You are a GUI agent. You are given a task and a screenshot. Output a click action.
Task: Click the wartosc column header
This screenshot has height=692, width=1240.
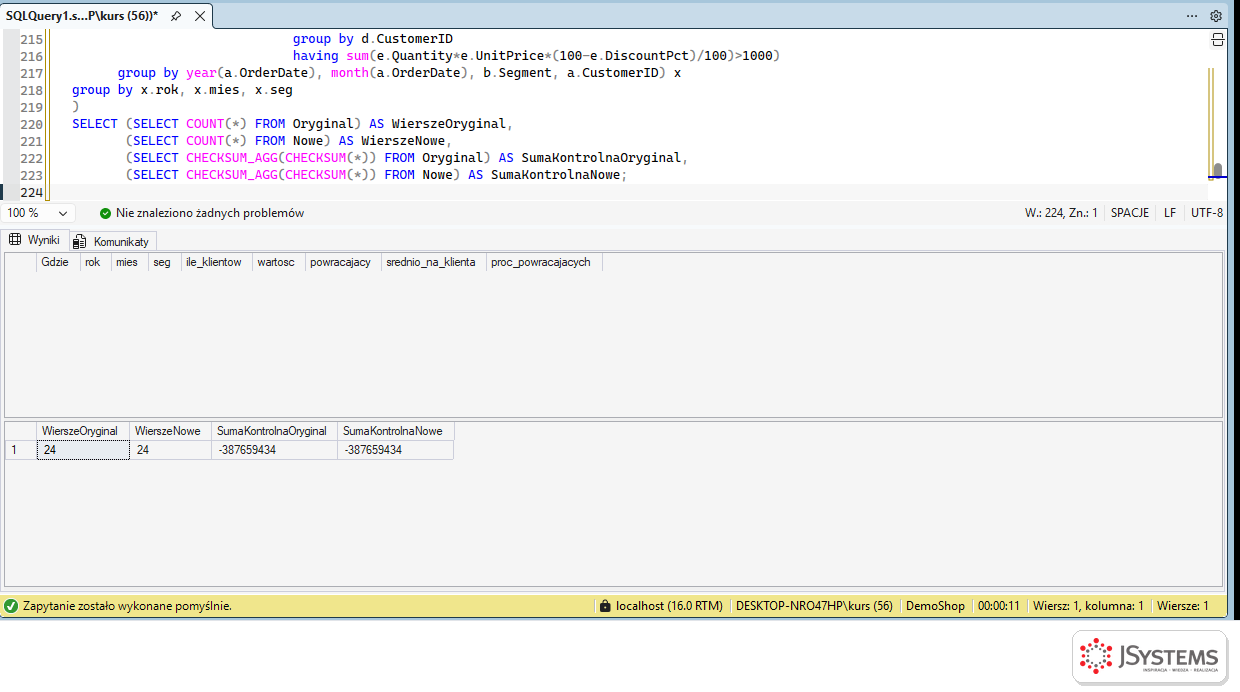278,262
